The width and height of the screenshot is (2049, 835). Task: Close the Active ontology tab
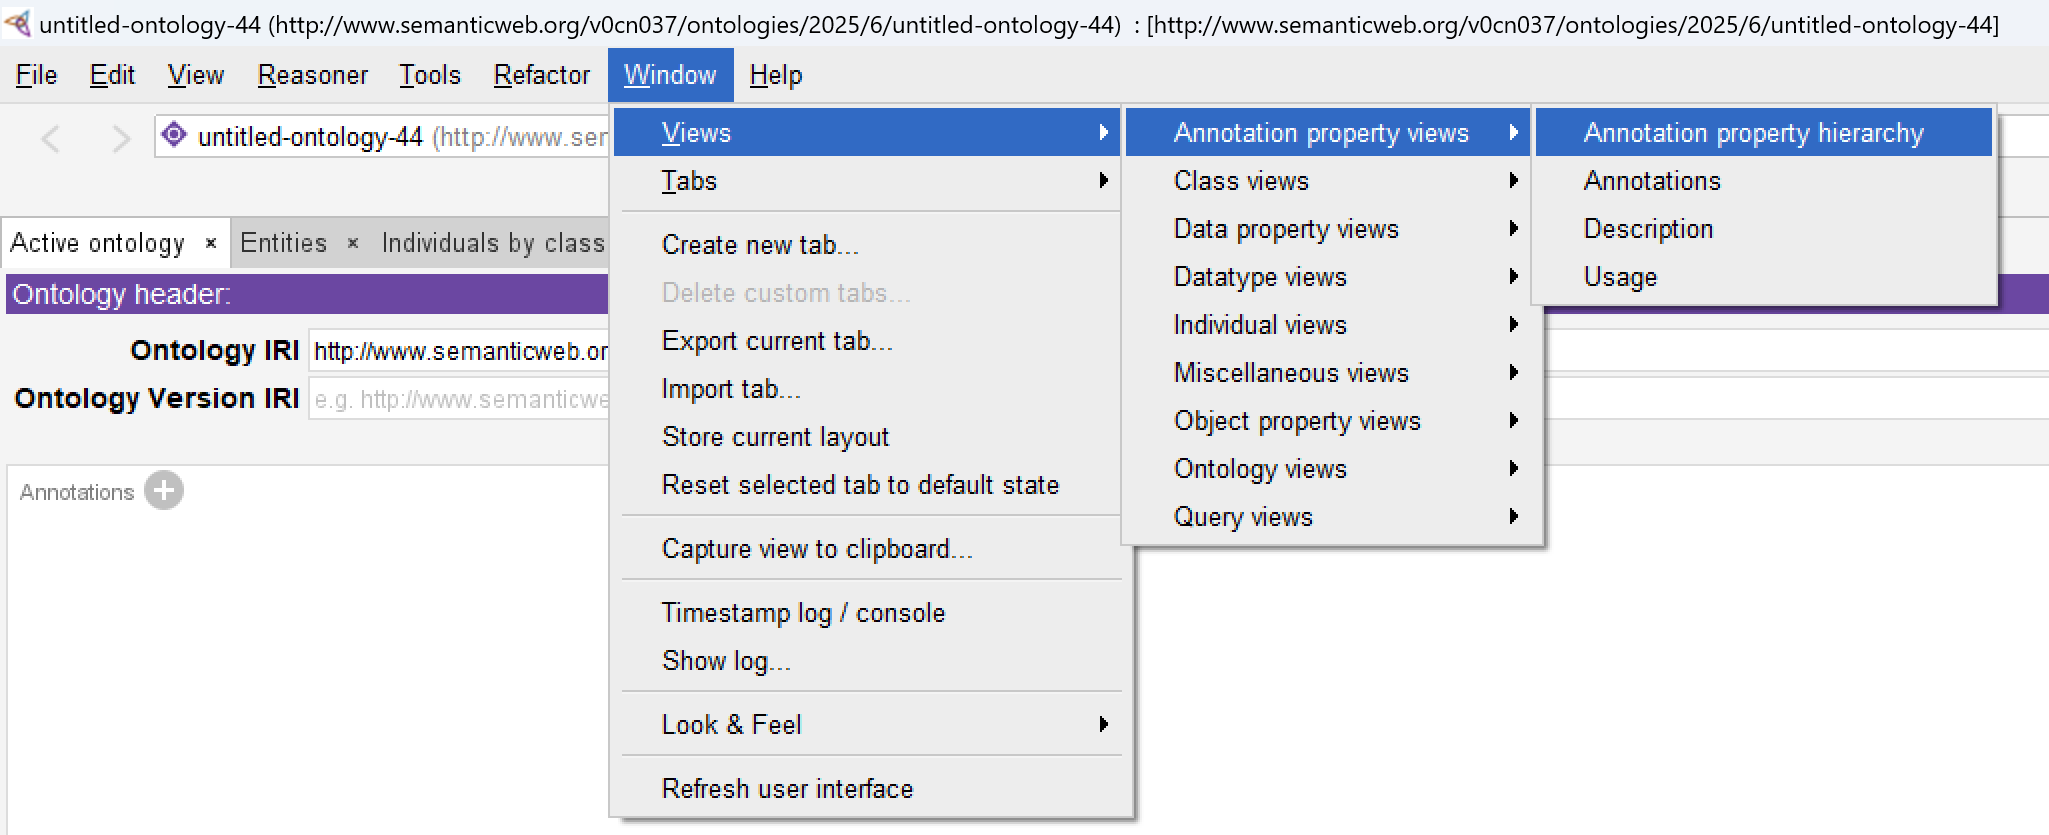tap(210, 243)
